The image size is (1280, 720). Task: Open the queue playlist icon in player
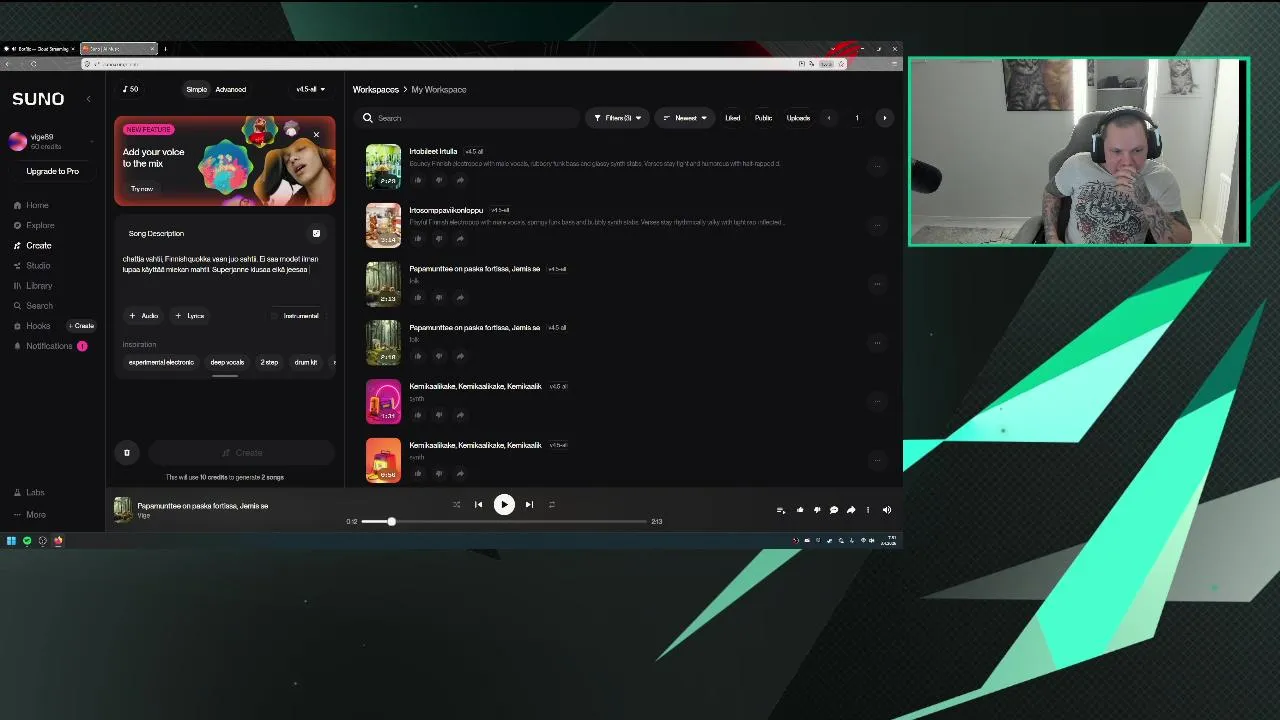coord(781,510)
